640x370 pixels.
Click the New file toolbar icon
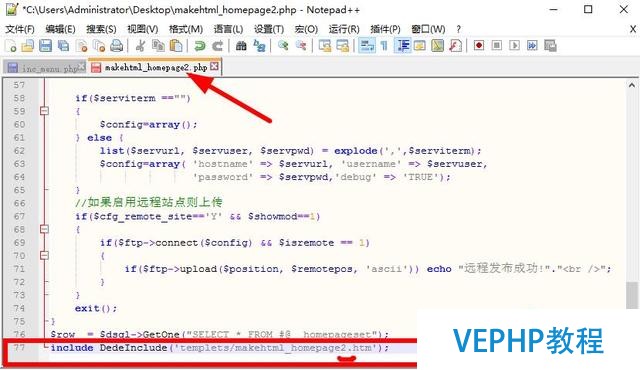pos(11,46)
